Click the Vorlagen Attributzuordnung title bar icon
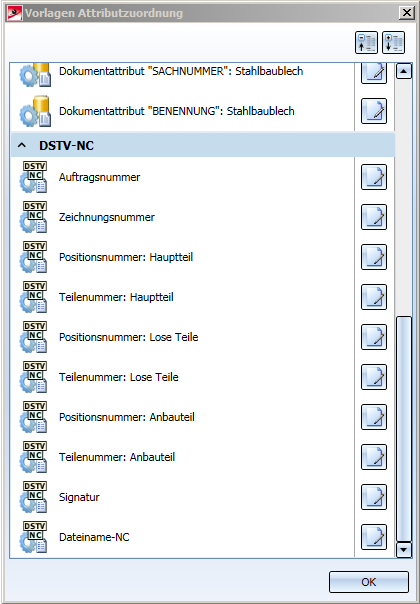Image resolution: width=420 pixels, height=604 pixels. (x=15, y=13)
